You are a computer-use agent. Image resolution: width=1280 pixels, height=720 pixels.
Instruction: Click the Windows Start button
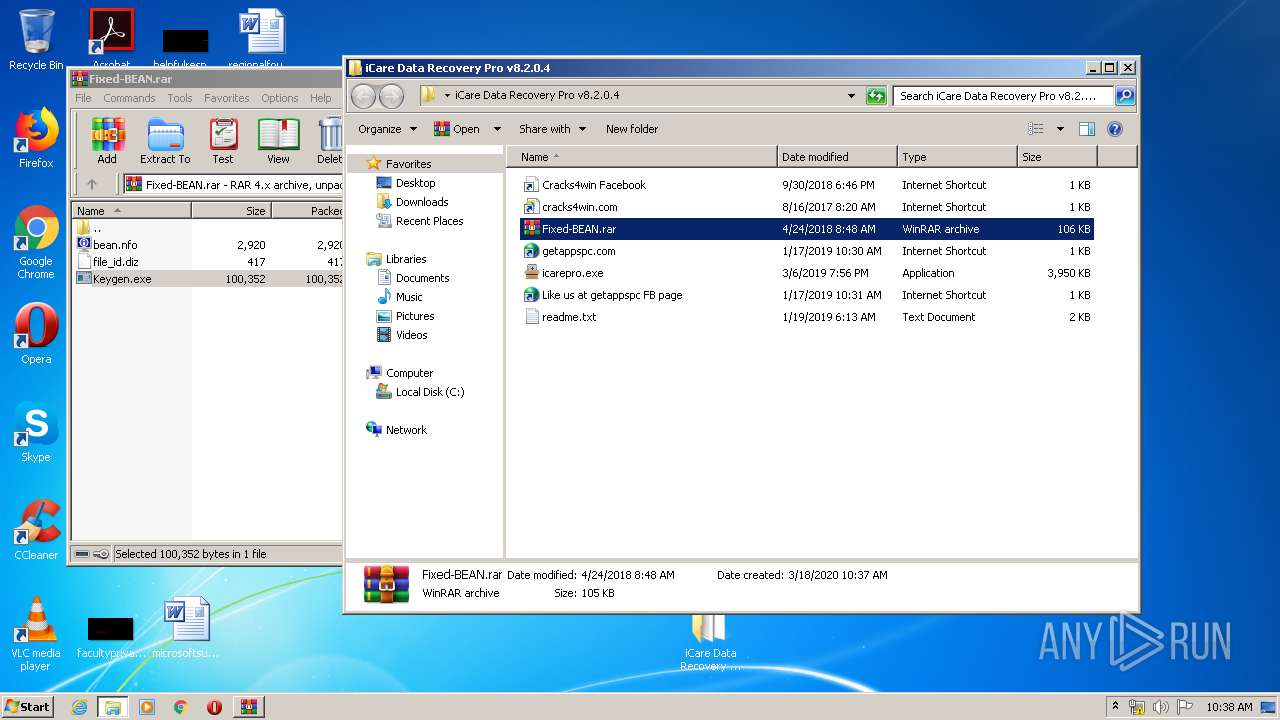(27, 706)
